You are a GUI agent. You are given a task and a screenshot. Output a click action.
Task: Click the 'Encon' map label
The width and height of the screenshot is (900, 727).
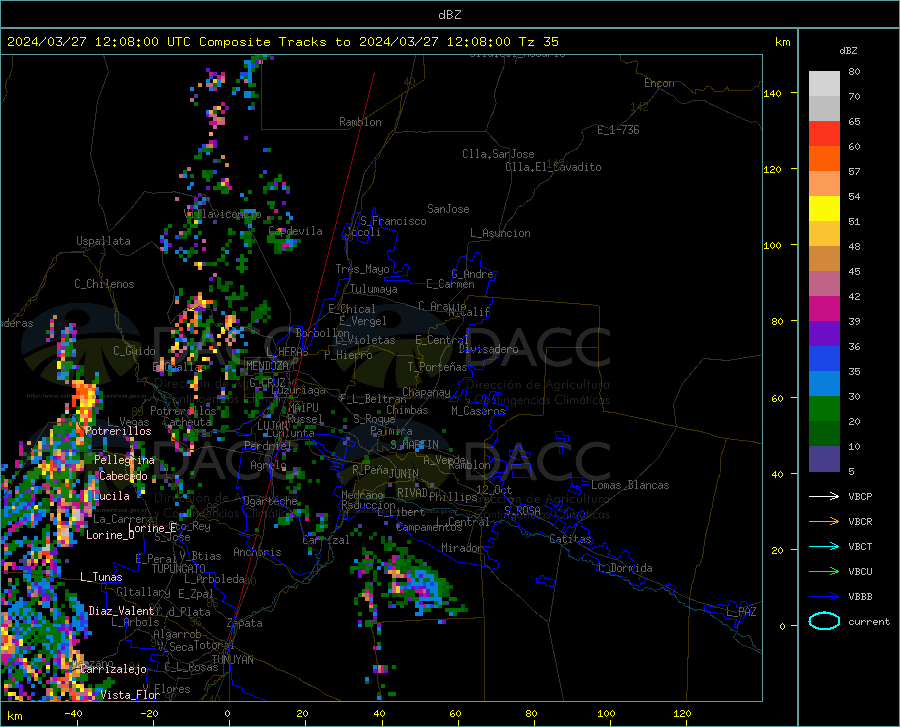(x=659, y=83)
